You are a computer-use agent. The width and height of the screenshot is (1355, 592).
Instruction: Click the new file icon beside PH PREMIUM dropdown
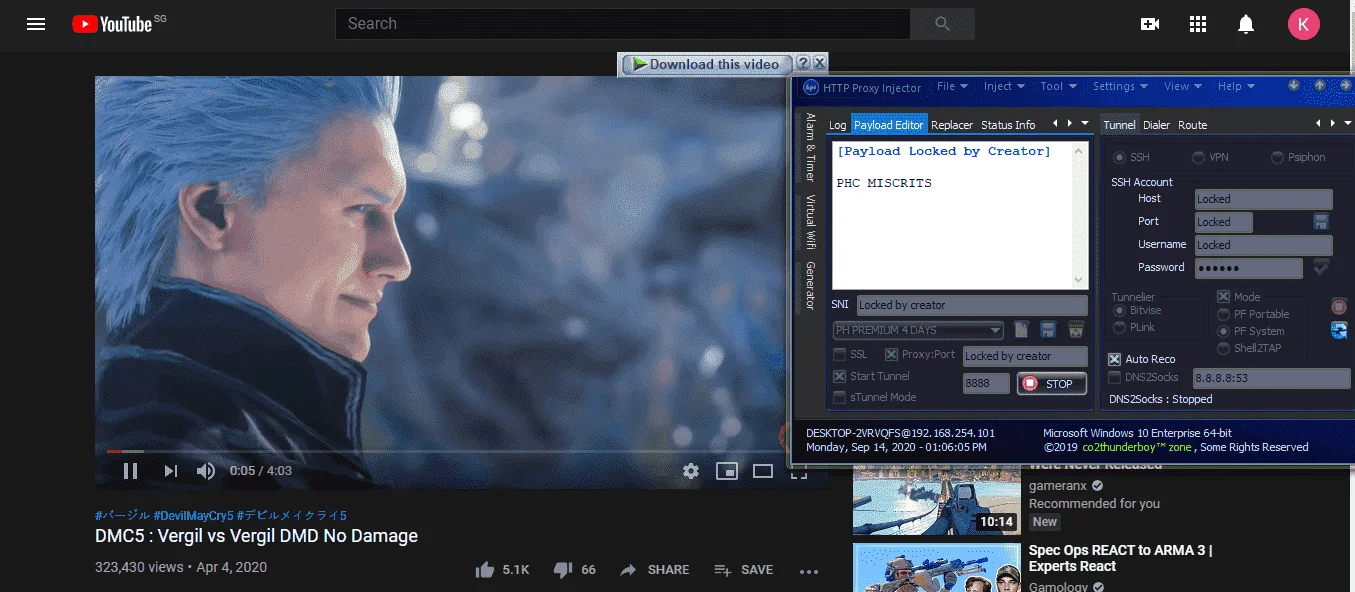click(1022, 330)
